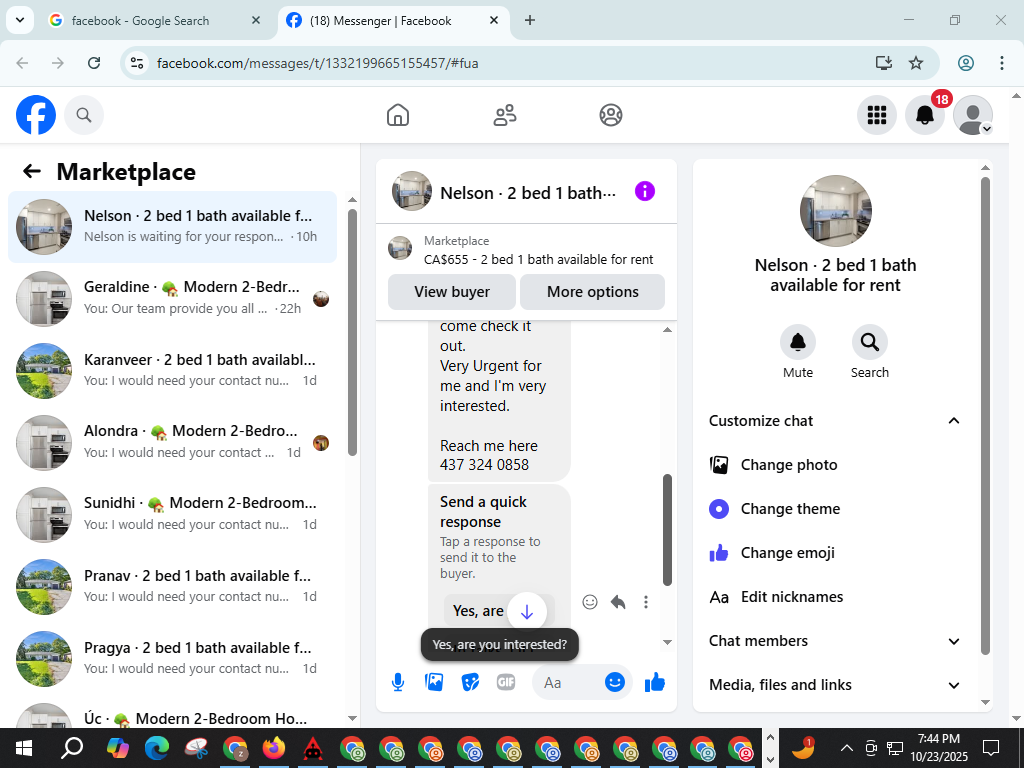Attach a file with the photo icon
The image size is (1024, 768).
(x=434, y=682)
